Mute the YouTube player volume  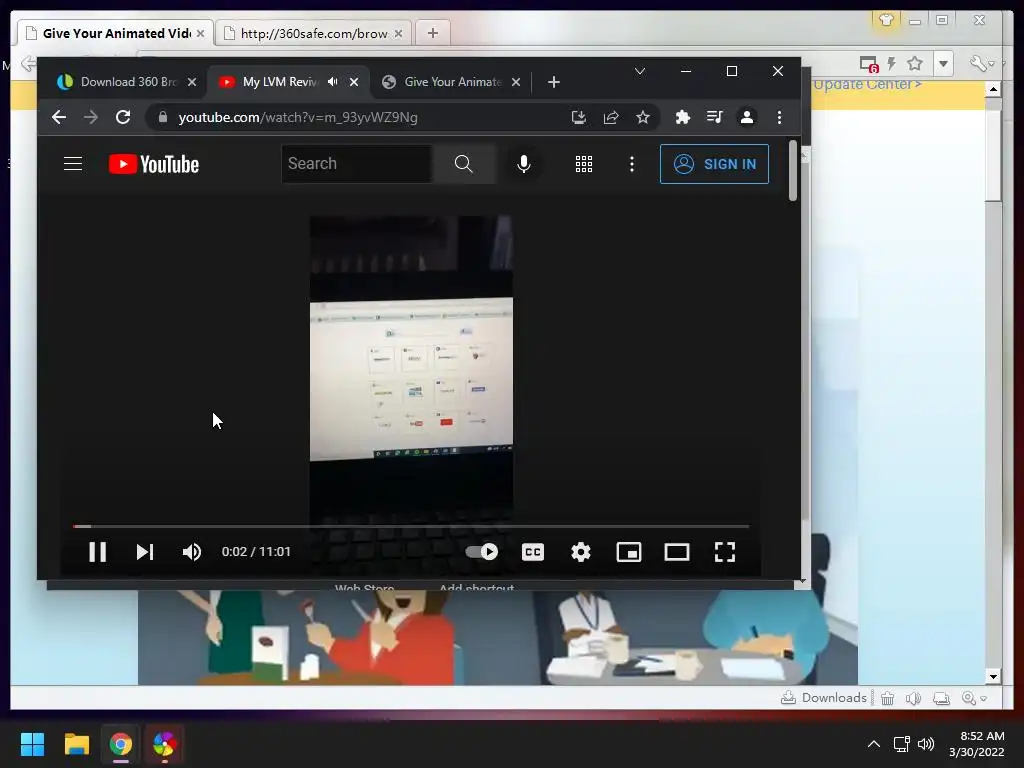point(191,552)
